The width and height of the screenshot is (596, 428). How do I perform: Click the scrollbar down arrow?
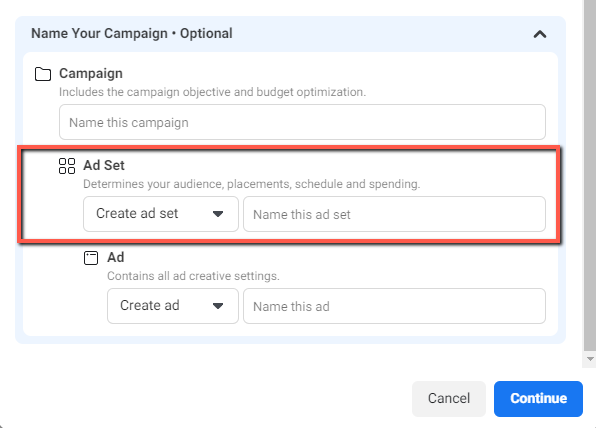[x=590, y=359]
